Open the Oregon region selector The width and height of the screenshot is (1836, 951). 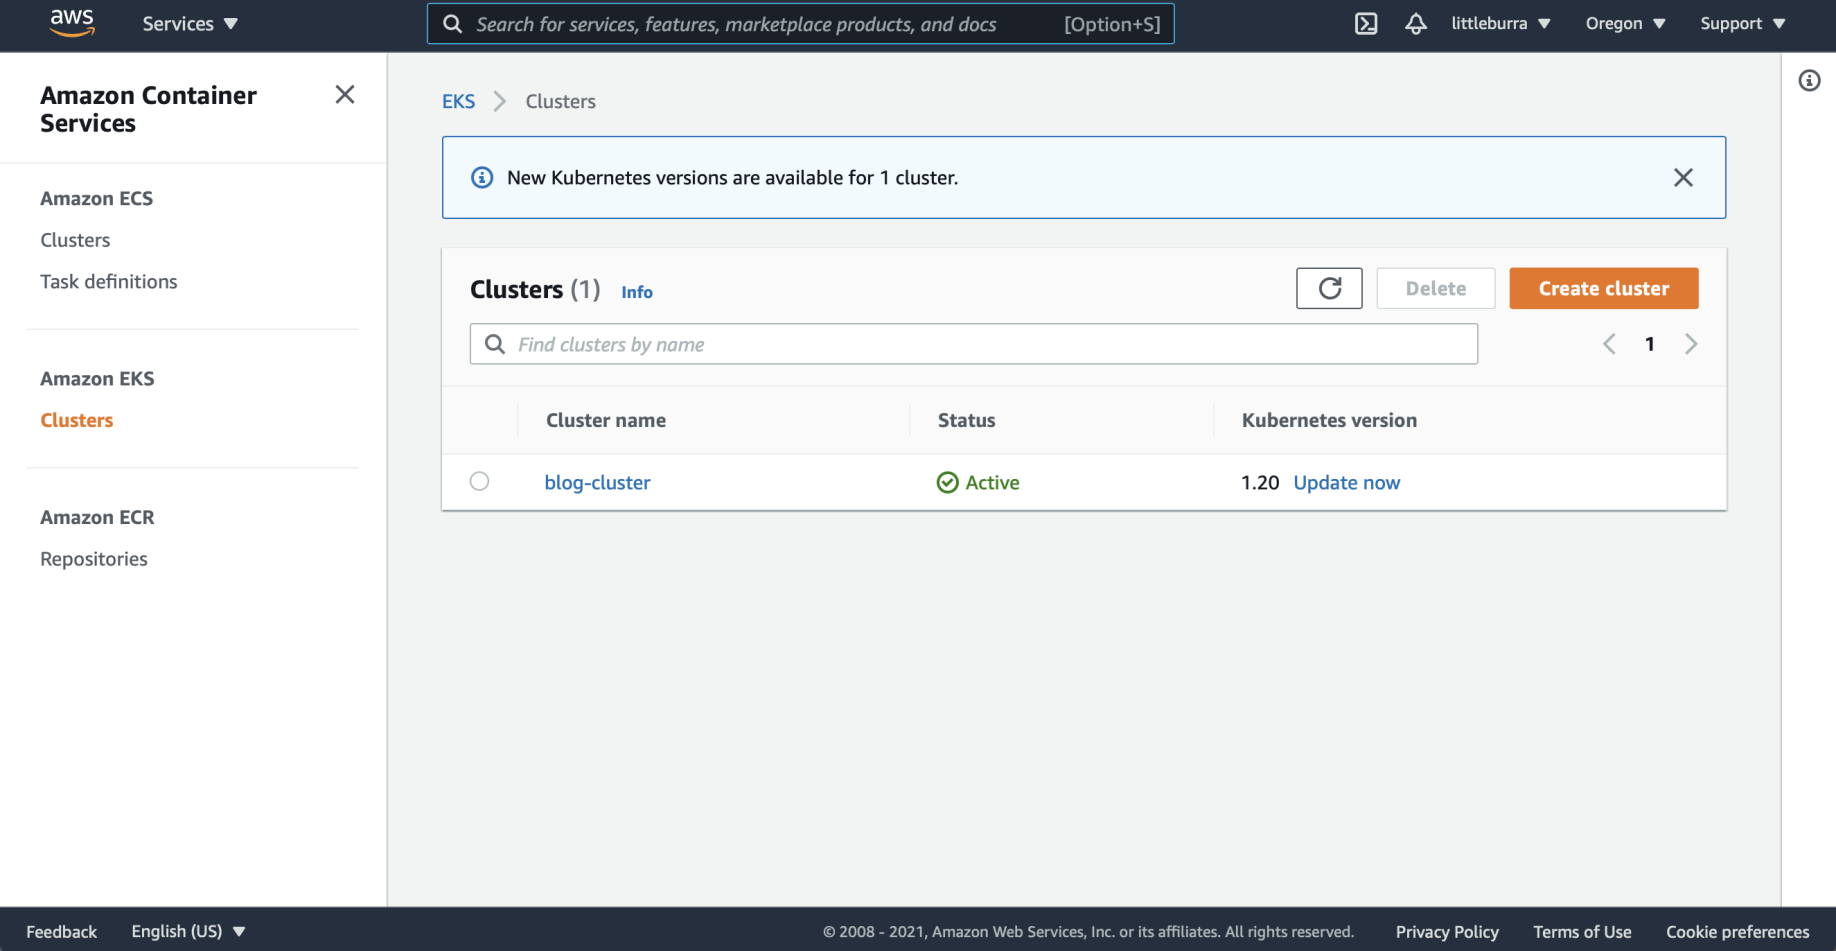1625,24
